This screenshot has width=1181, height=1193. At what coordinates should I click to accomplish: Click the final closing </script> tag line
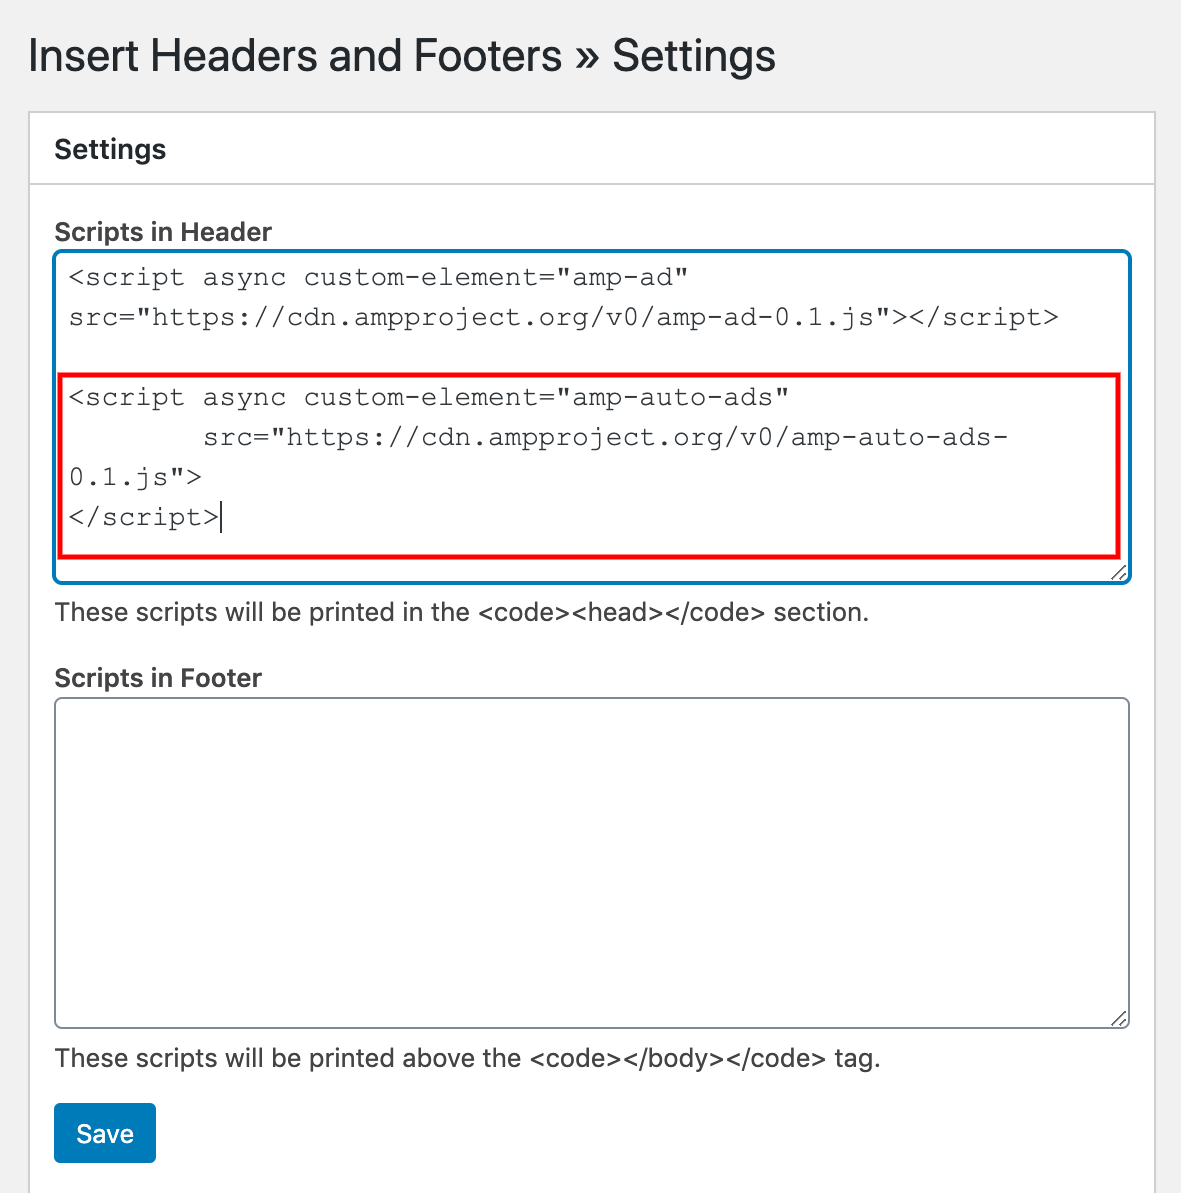(x=143, y=517)
